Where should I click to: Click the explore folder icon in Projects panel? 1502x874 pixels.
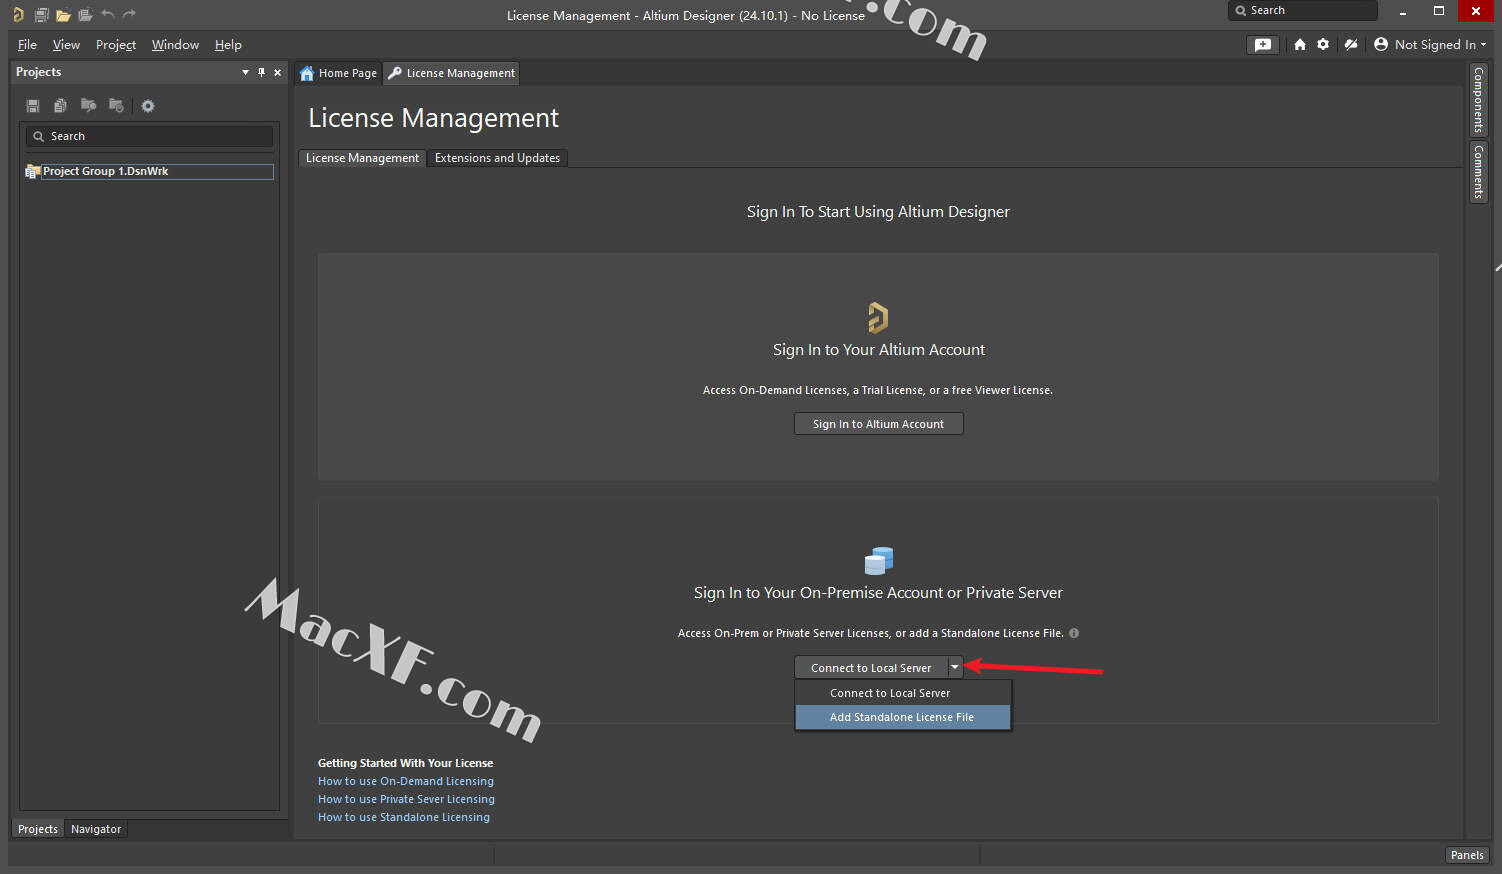click(89, 106)
